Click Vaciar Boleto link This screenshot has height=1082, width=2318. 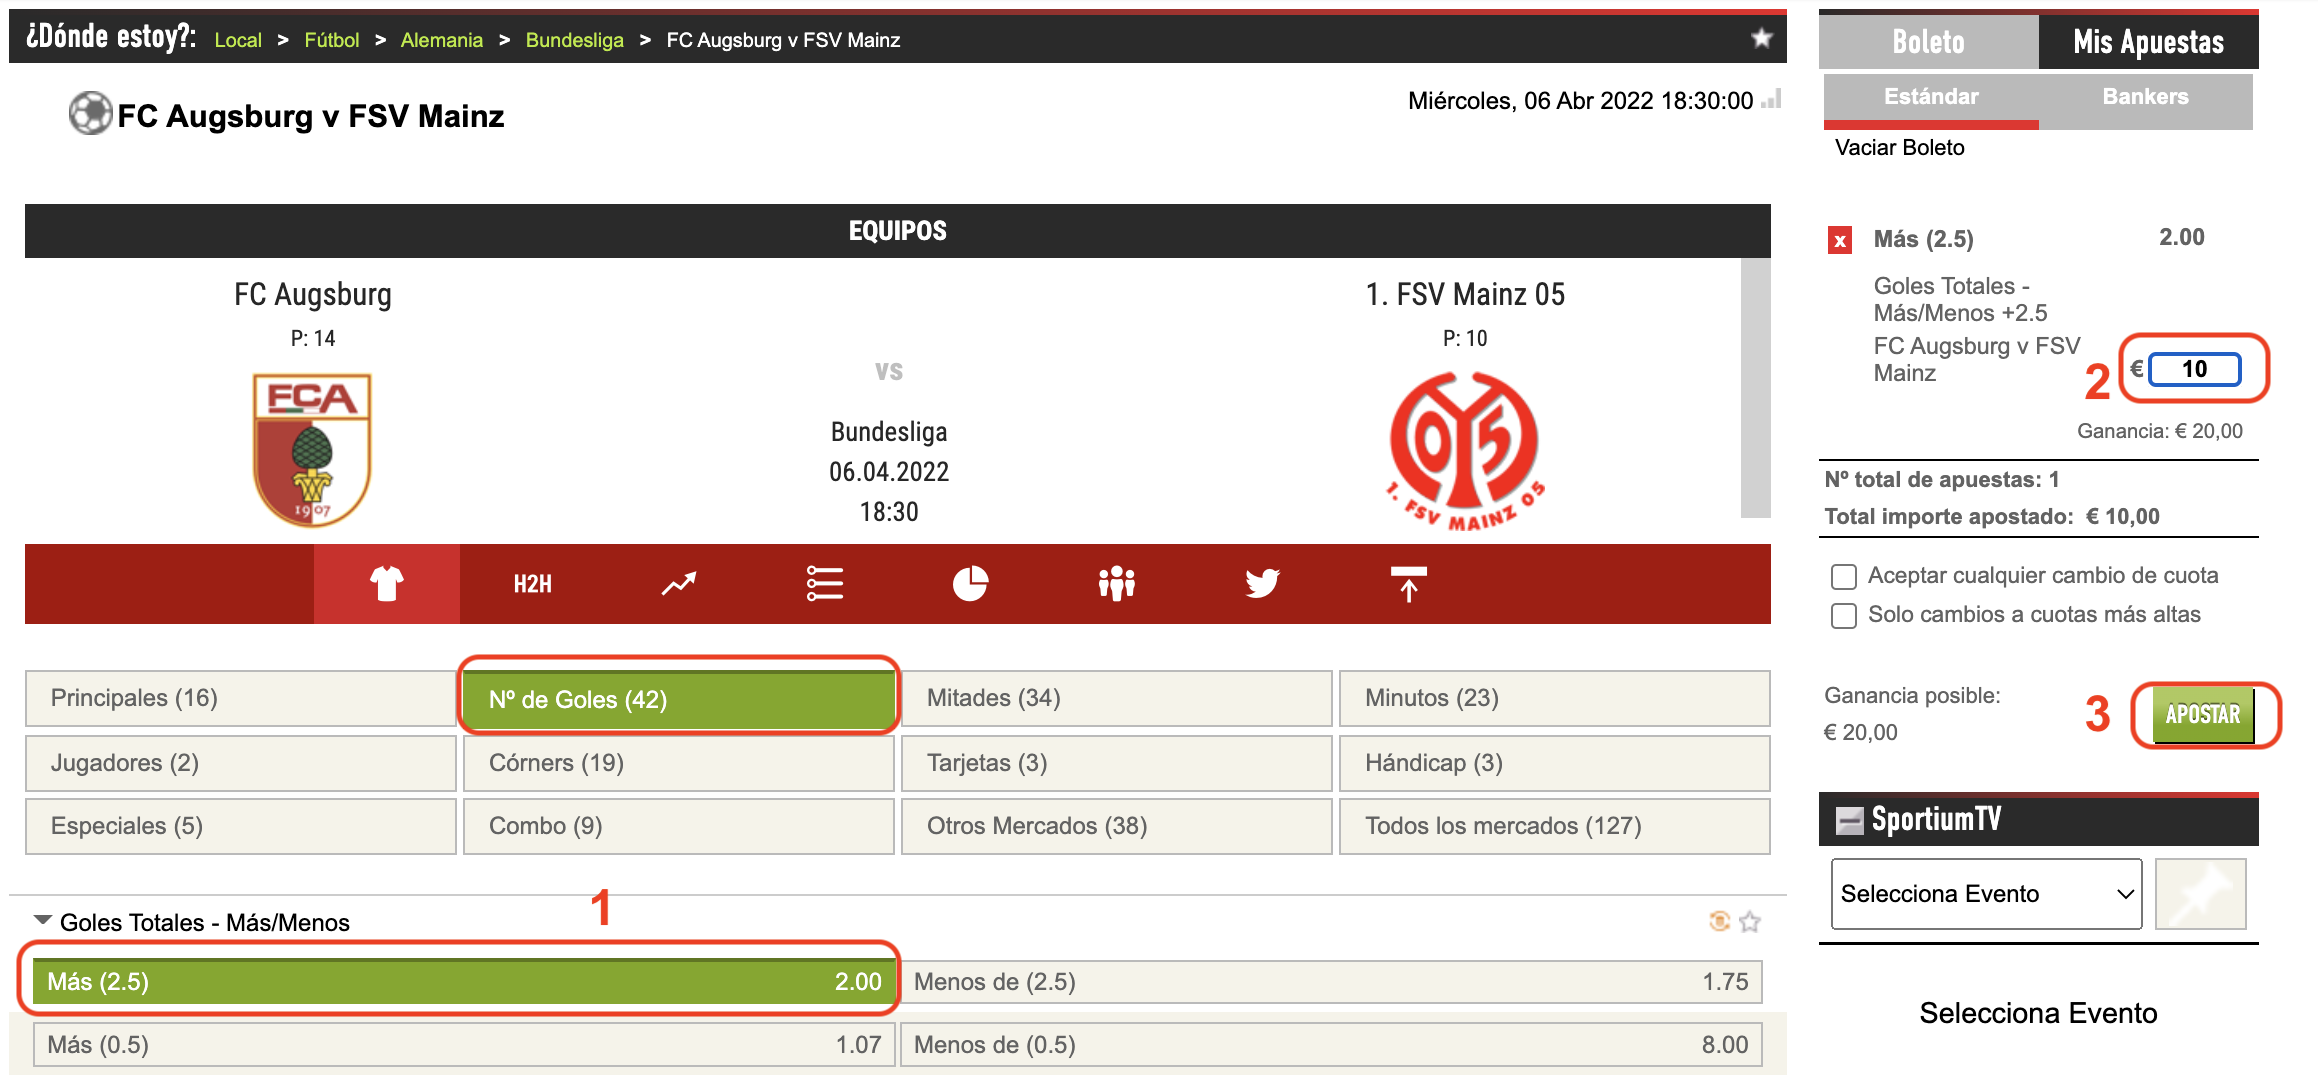click(x=1899, y=148)
